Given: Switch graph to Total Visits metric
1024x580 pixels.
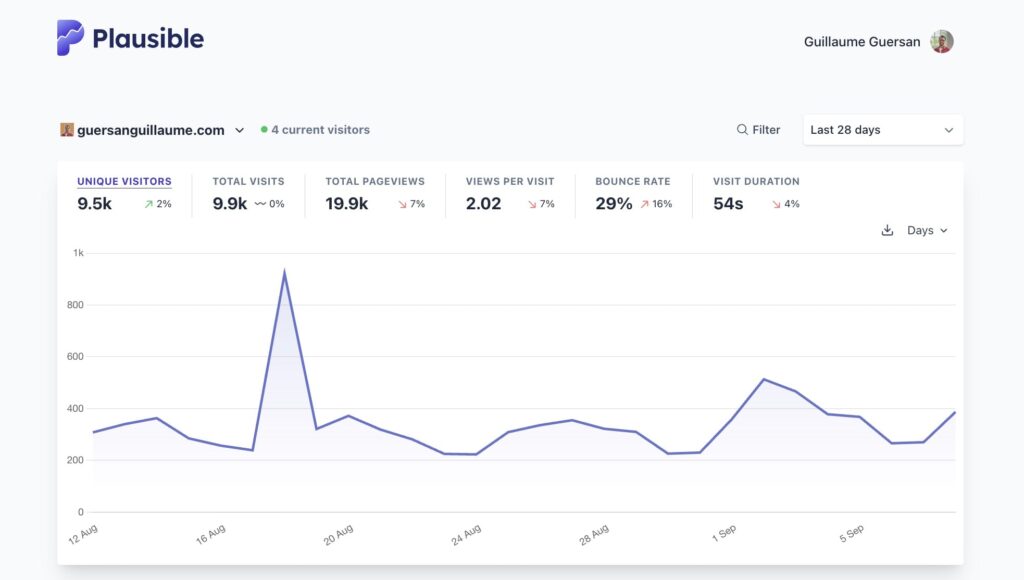Looking at the screenshot, I should [248, 182].
